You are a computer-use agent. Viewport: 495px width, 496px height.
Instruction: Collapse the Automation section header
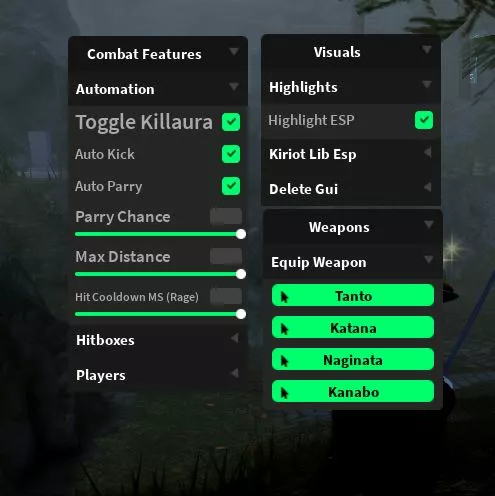tap(158, 89)
